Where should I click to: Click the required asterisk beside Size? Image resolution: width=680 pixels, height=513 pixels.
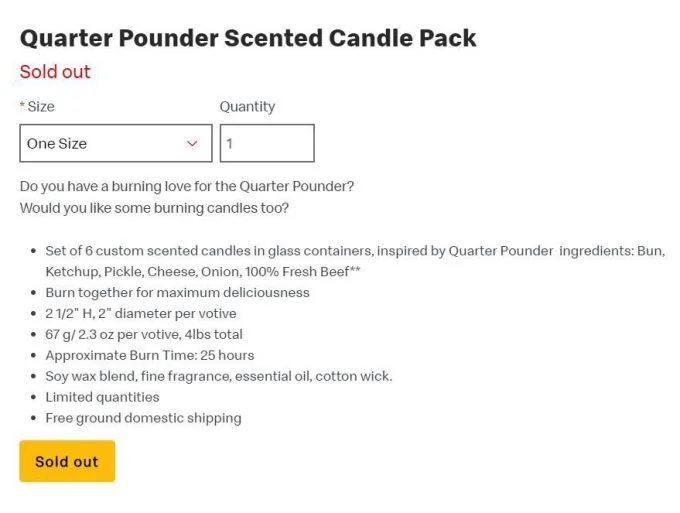pos(23,105)
